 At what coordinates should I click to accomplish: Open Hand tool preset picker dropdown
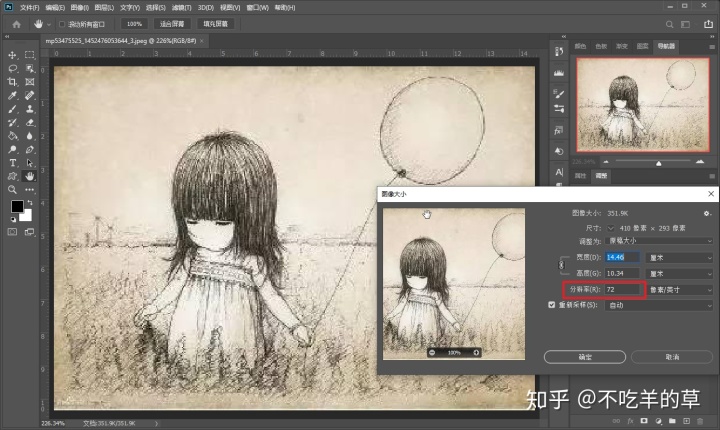pos(49,24)
